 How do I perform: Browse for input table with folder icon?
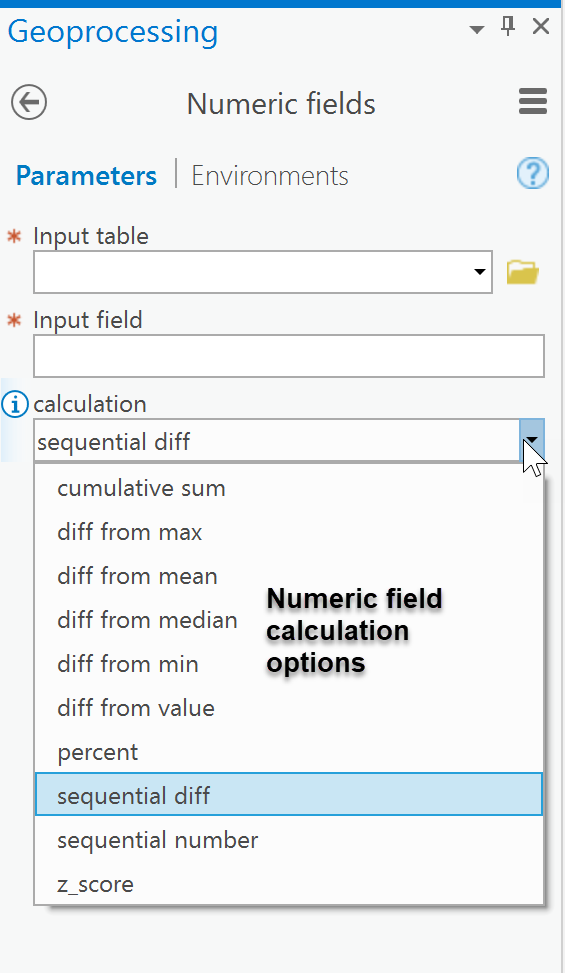click(523, 272)
